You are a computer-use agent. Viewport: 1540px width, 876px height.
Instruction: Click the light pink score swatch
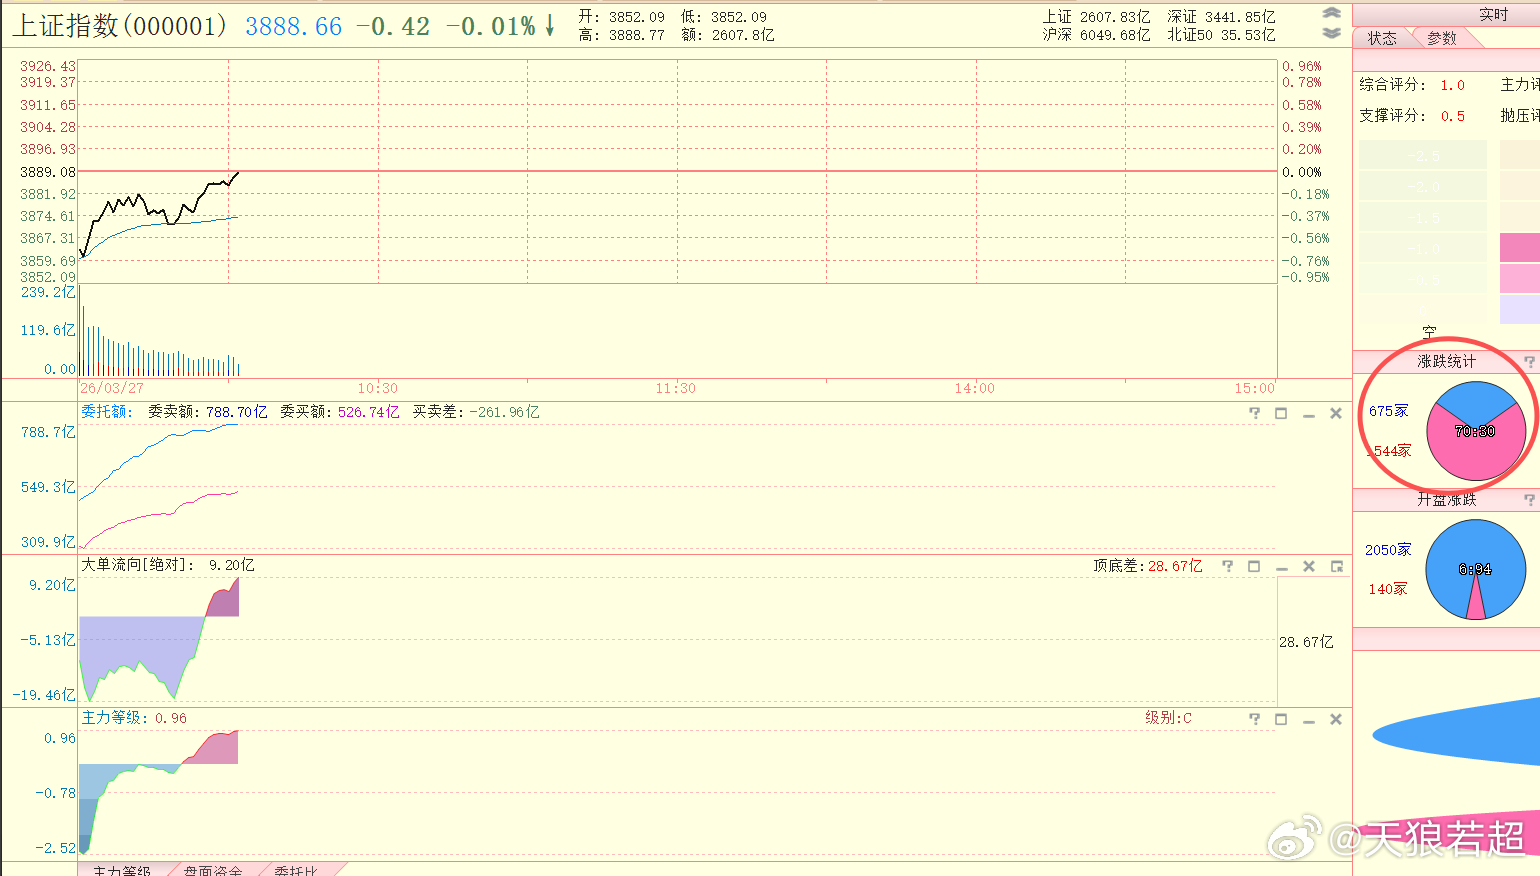(1520, 279)
